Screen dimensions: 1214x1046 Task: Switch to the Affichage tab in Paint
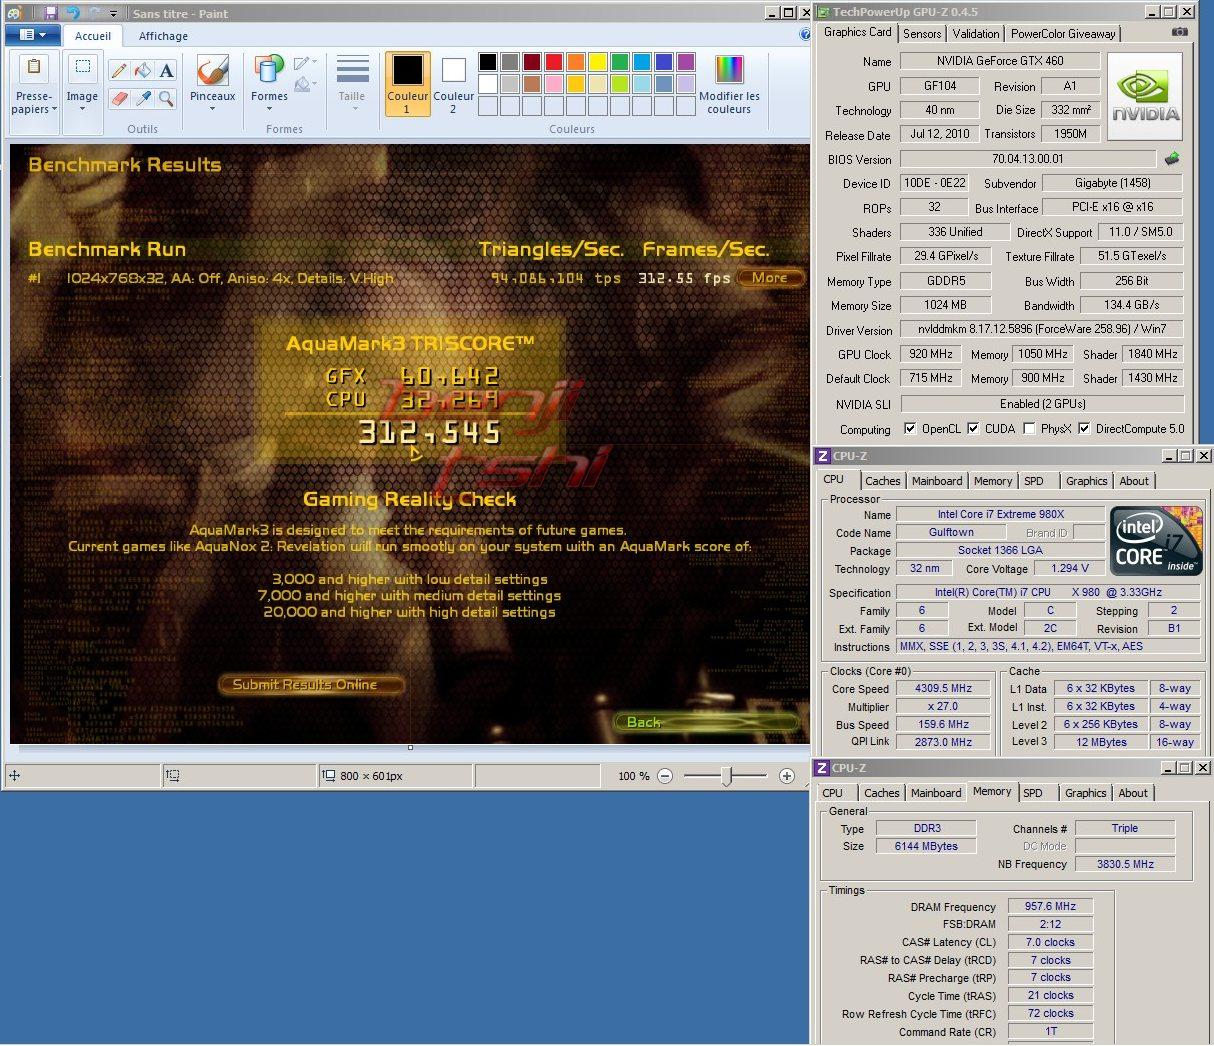163,36
